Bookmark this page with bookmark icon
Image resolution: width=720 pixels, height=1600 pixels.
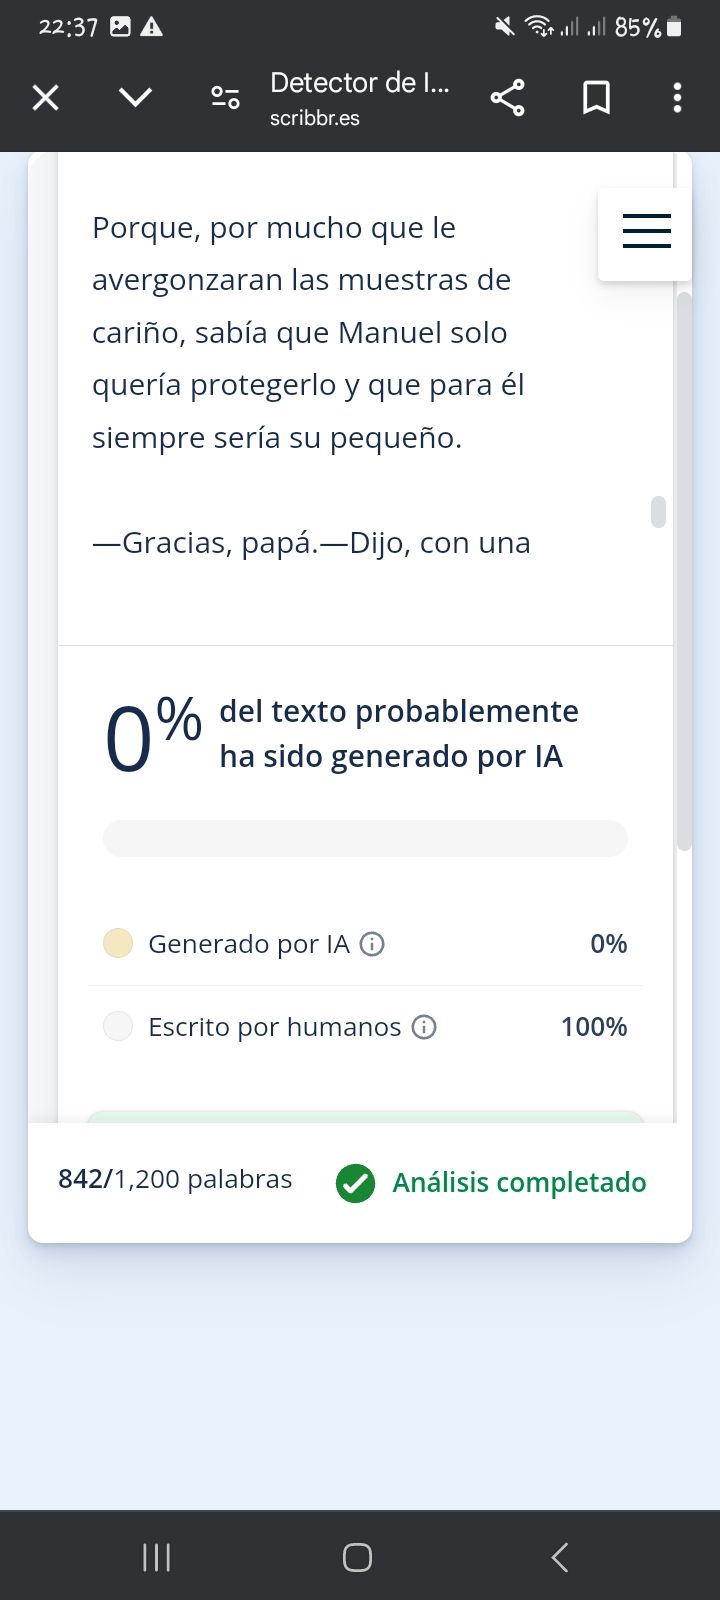[596, 97]
